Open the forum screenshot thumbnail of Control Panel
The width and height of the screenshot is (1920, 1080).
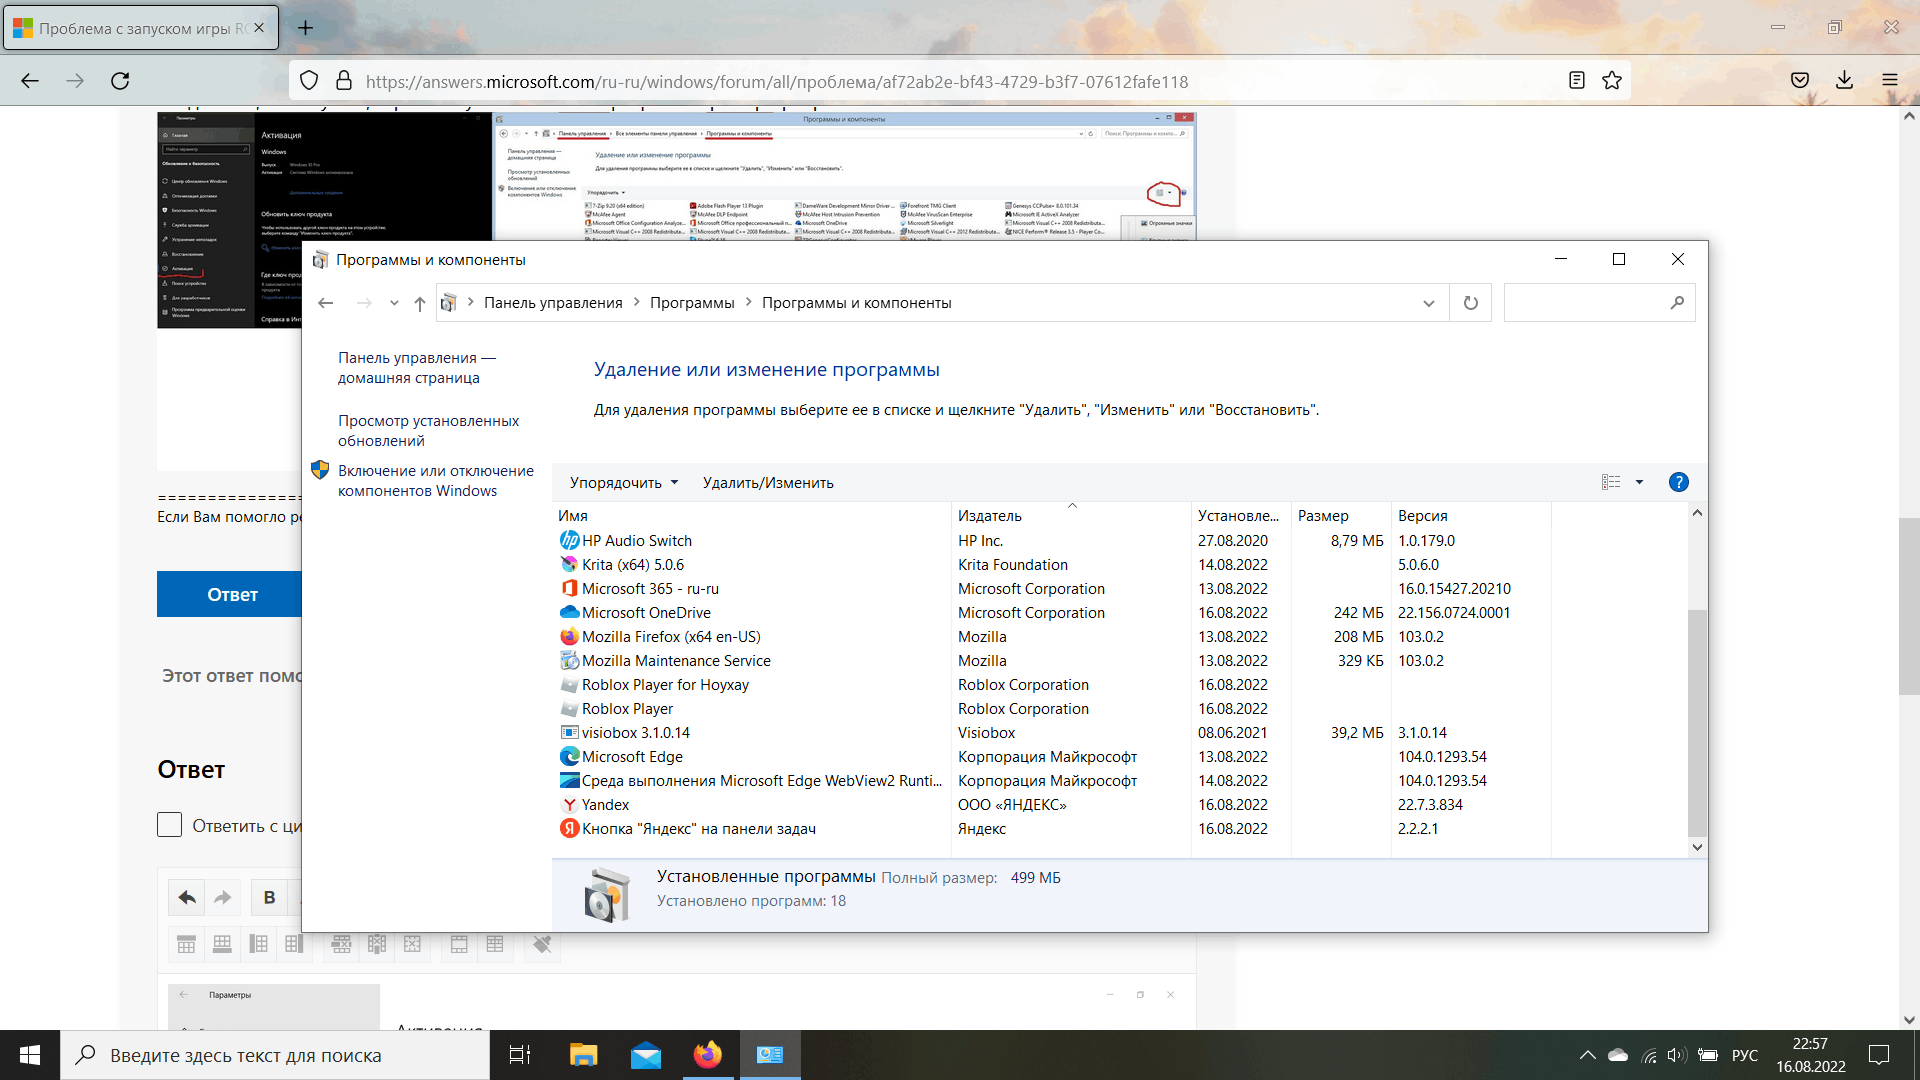845,176
